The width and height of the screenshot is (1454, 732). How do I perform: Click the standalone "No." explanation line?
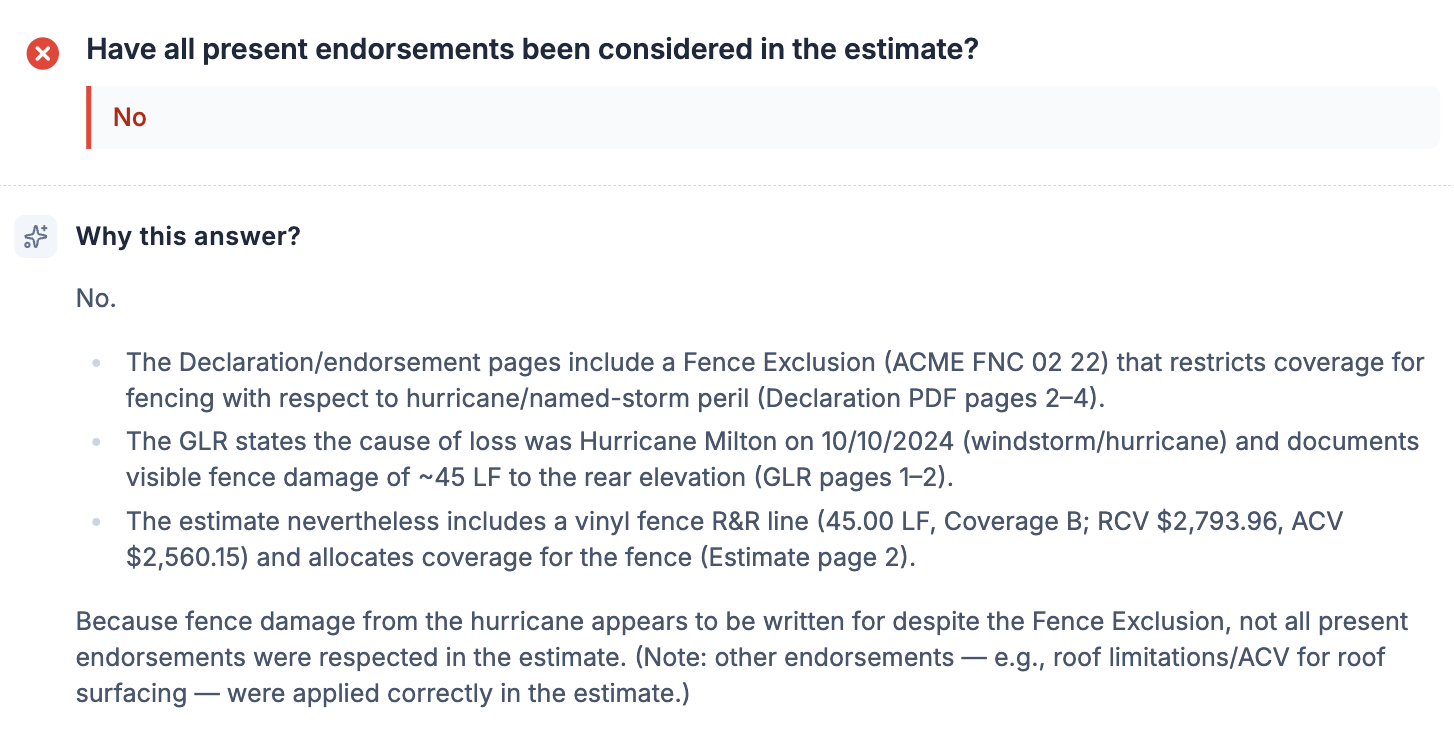tap(96, 298)
